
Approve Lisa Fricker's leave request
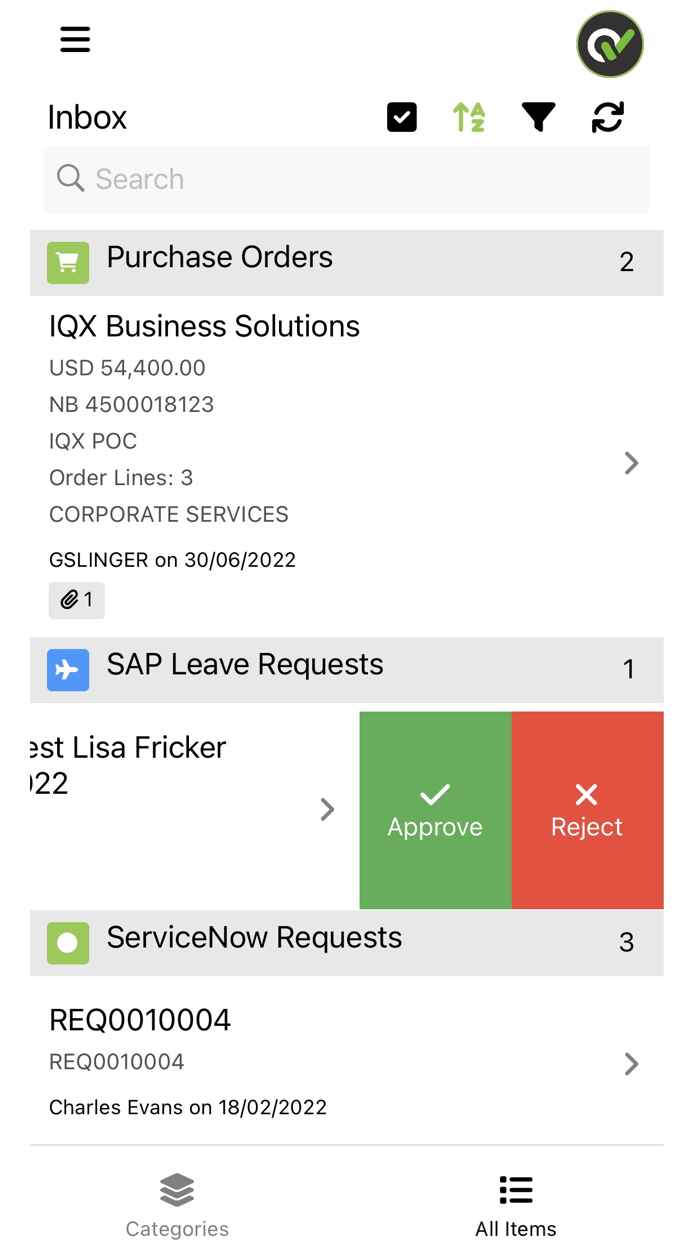[435, 810]
